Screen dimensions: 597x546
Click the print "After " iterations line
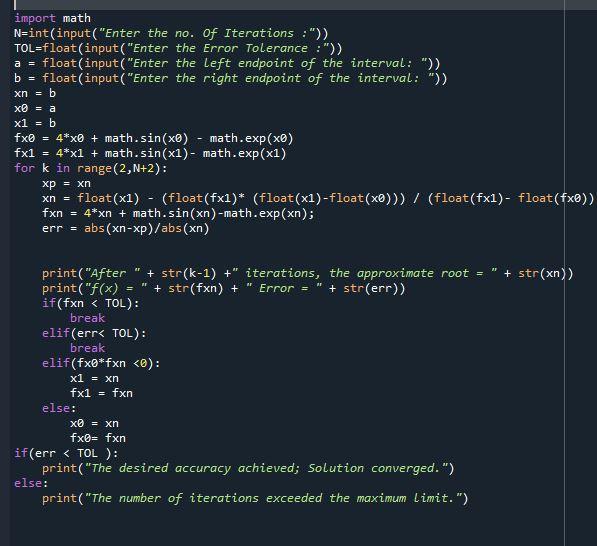(x=308, y=273)
